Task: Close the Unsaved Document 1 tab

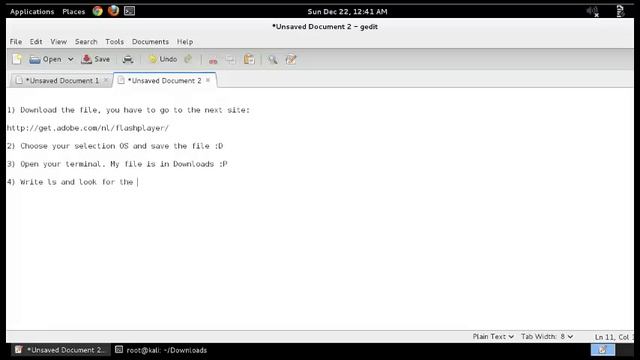Action: pyautogui.click(x=106, y=80)
